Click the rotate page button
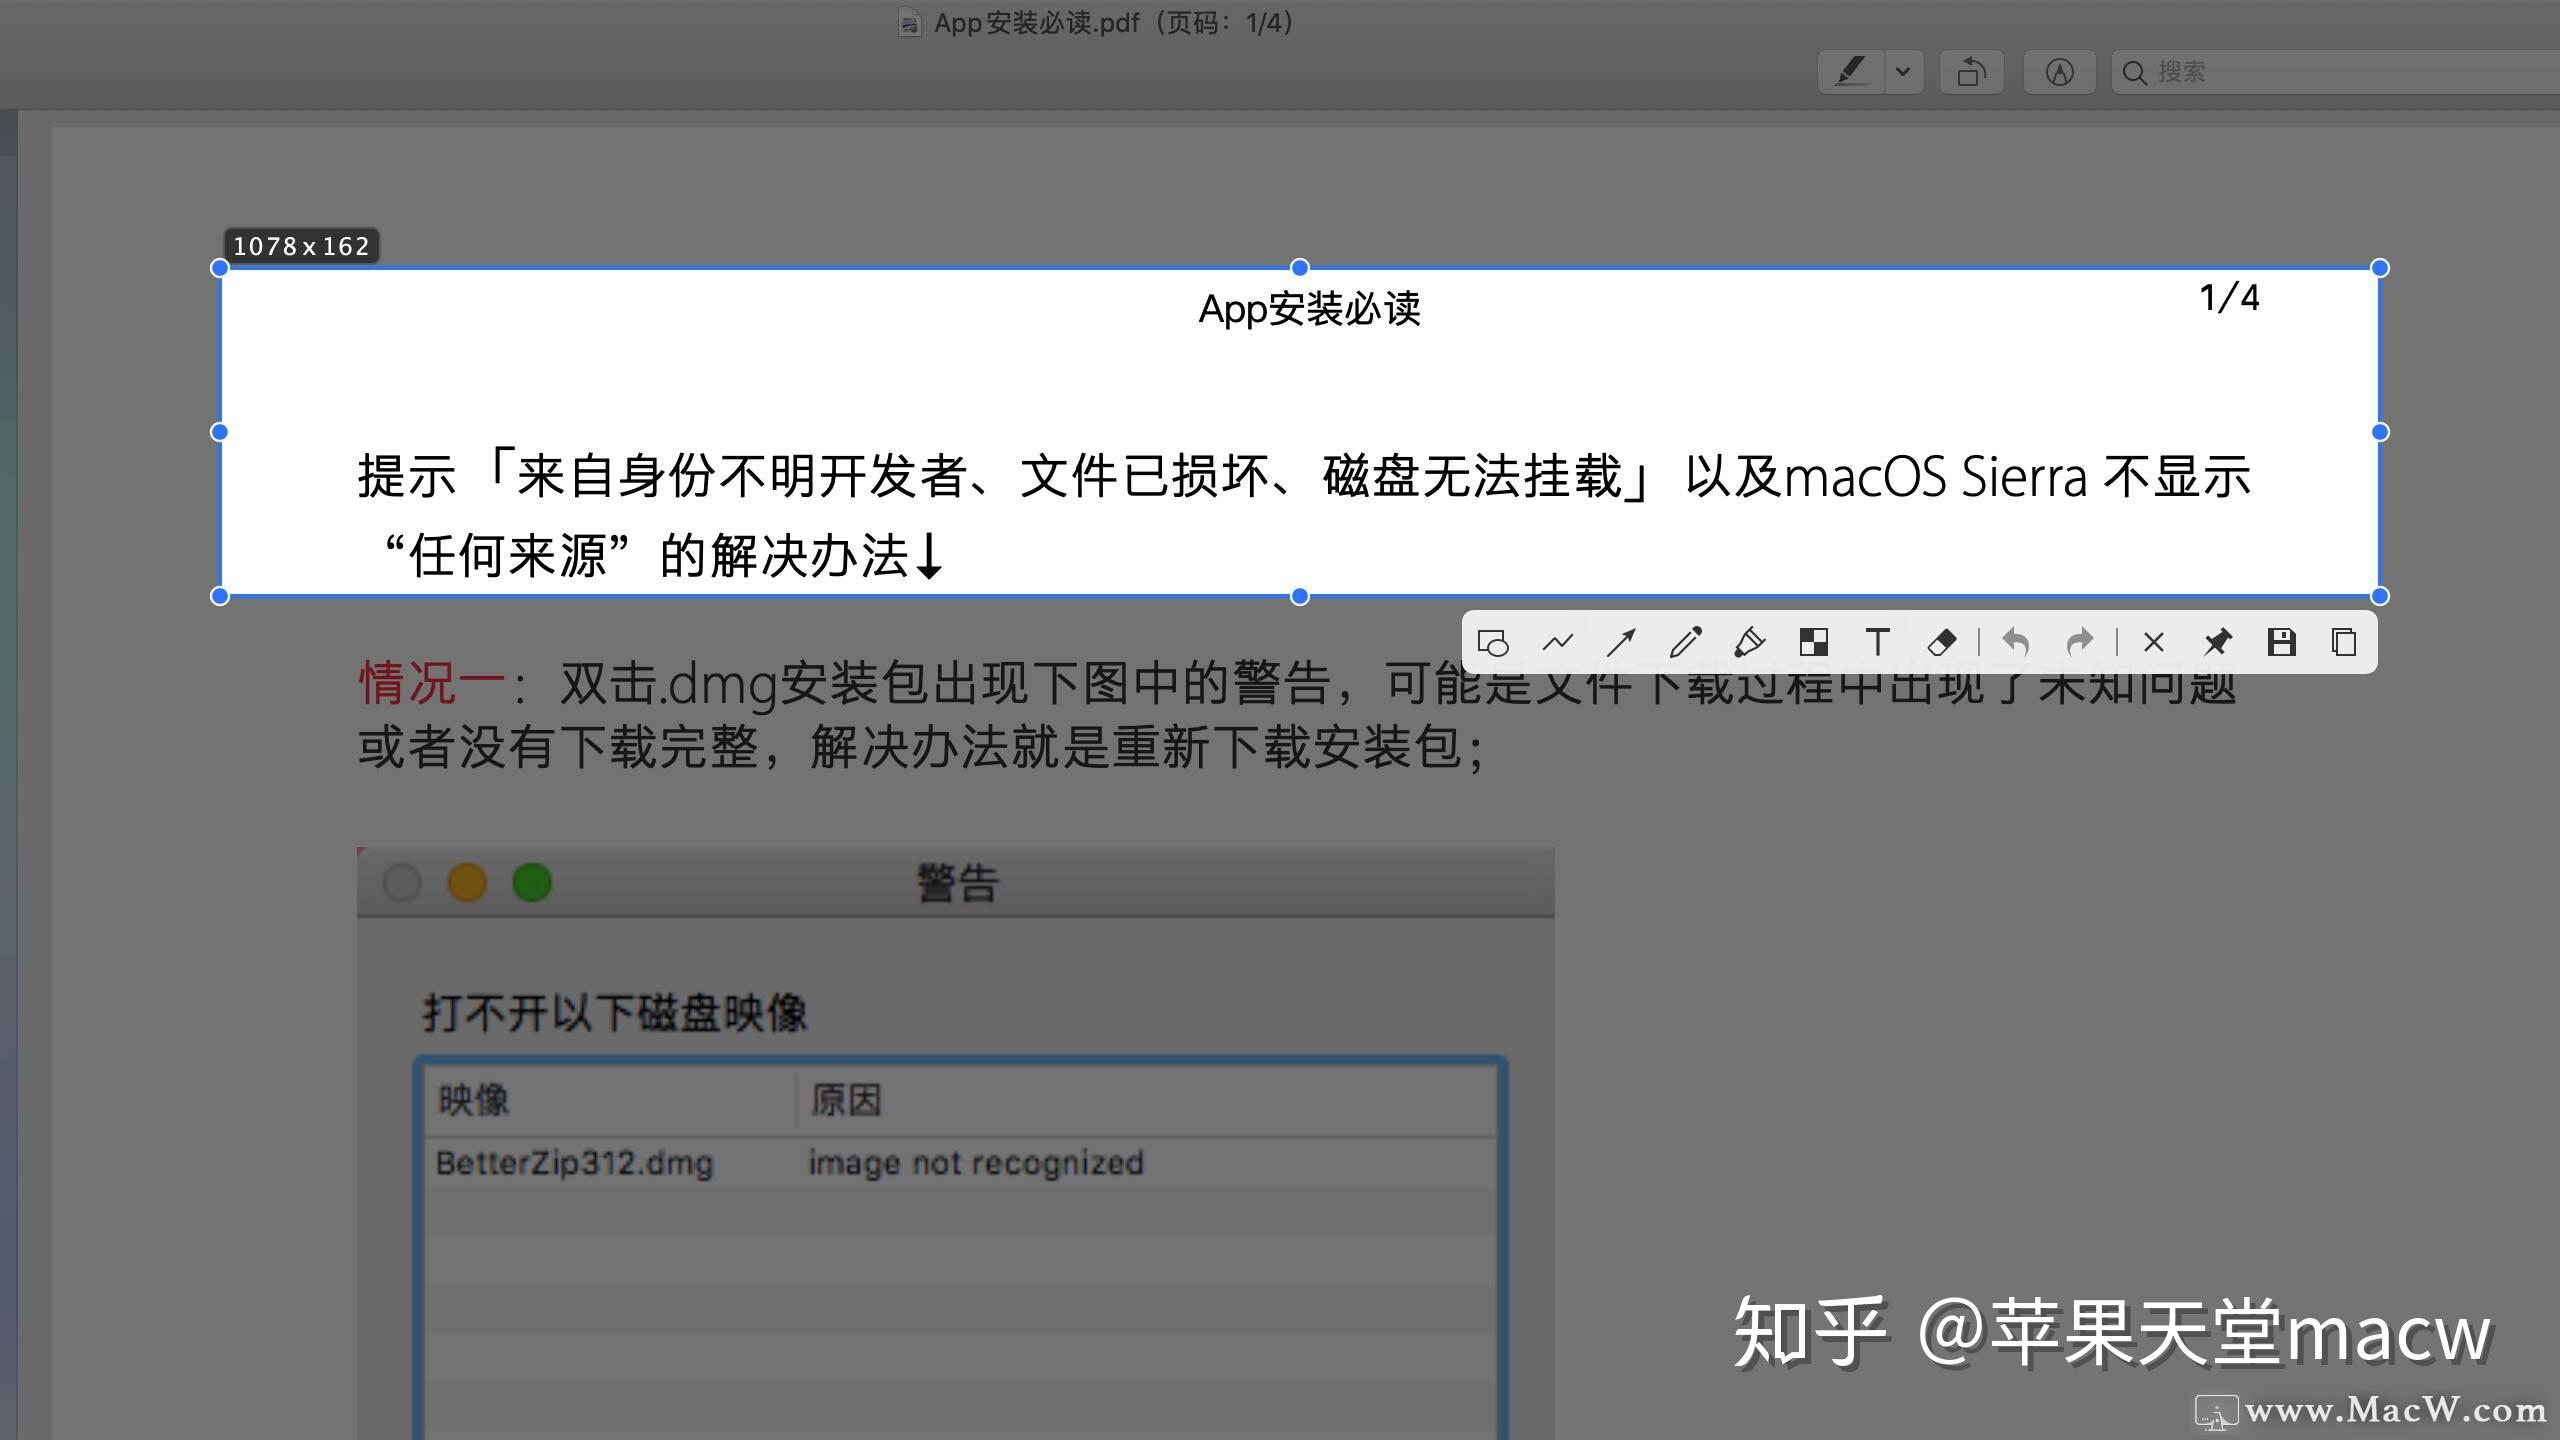This screenshot has height=1440, width=2560. click(1971, 72)
